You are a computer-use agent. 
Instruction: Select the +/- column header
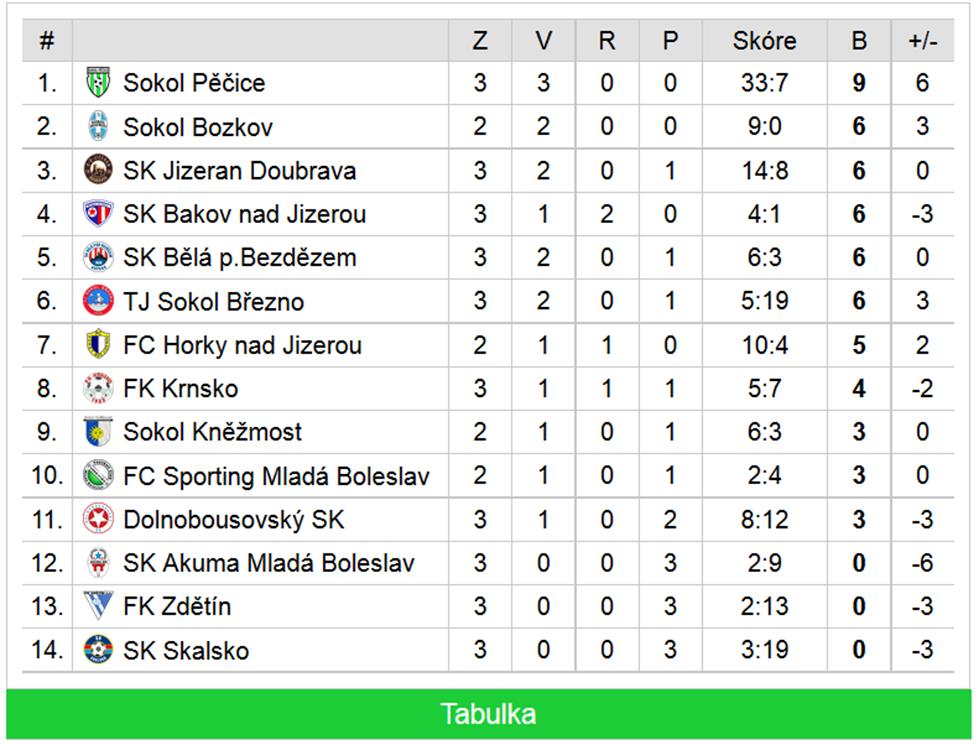[923, 41]
